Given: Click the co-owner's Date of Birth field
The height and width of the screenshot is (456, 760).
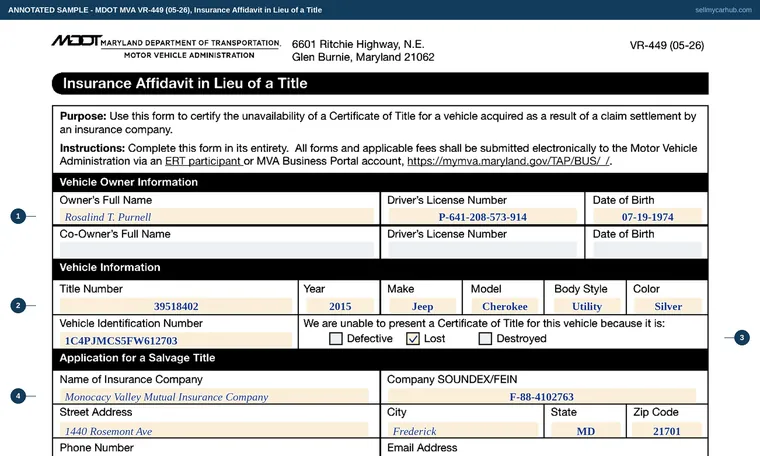Looking at the screenshot, I should click(x=648, y=249).
